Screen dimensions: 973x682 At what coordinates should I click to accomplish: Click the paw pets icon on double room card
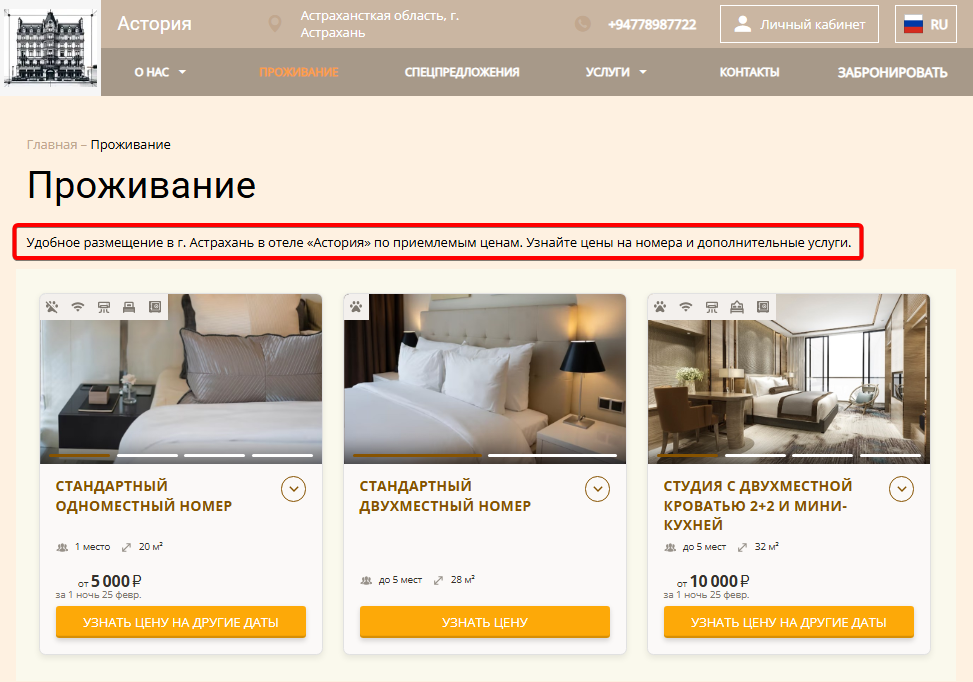coord(356,307)
